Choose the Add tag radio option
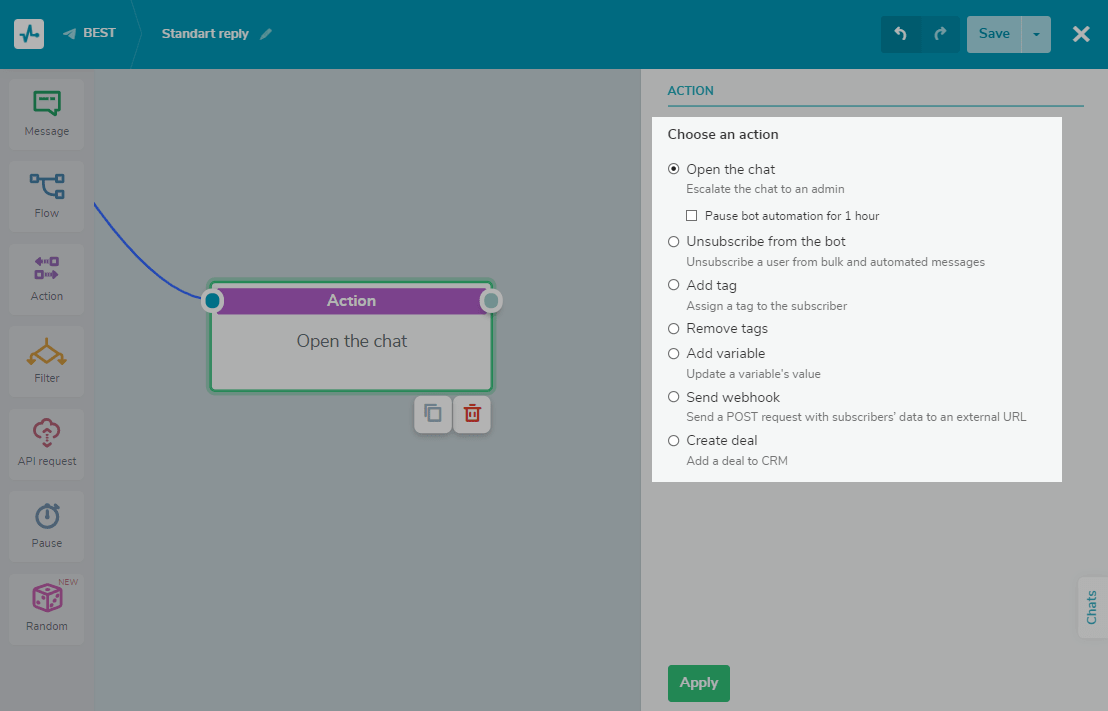The image size is (1108, 711). [x=673, y=285]
